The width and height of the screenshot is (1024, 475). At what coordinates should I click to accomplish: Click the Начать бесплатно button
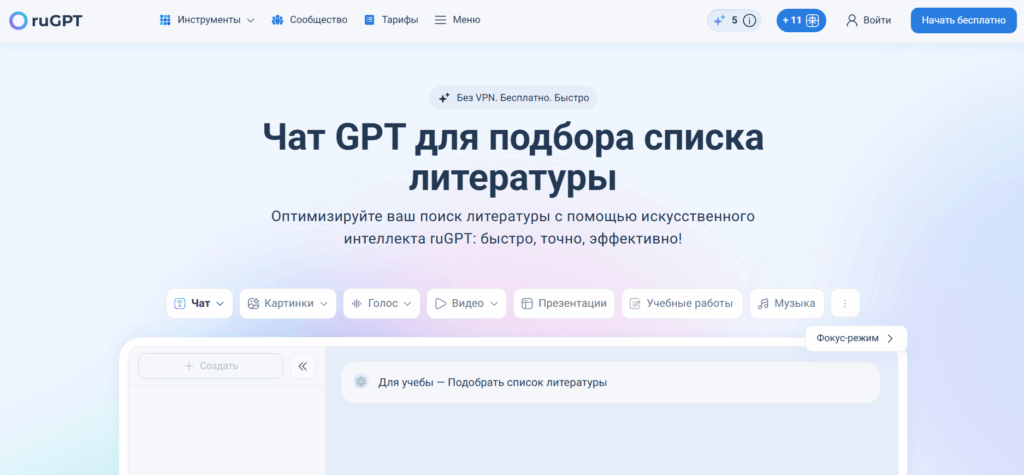click(x=964, y=20)
